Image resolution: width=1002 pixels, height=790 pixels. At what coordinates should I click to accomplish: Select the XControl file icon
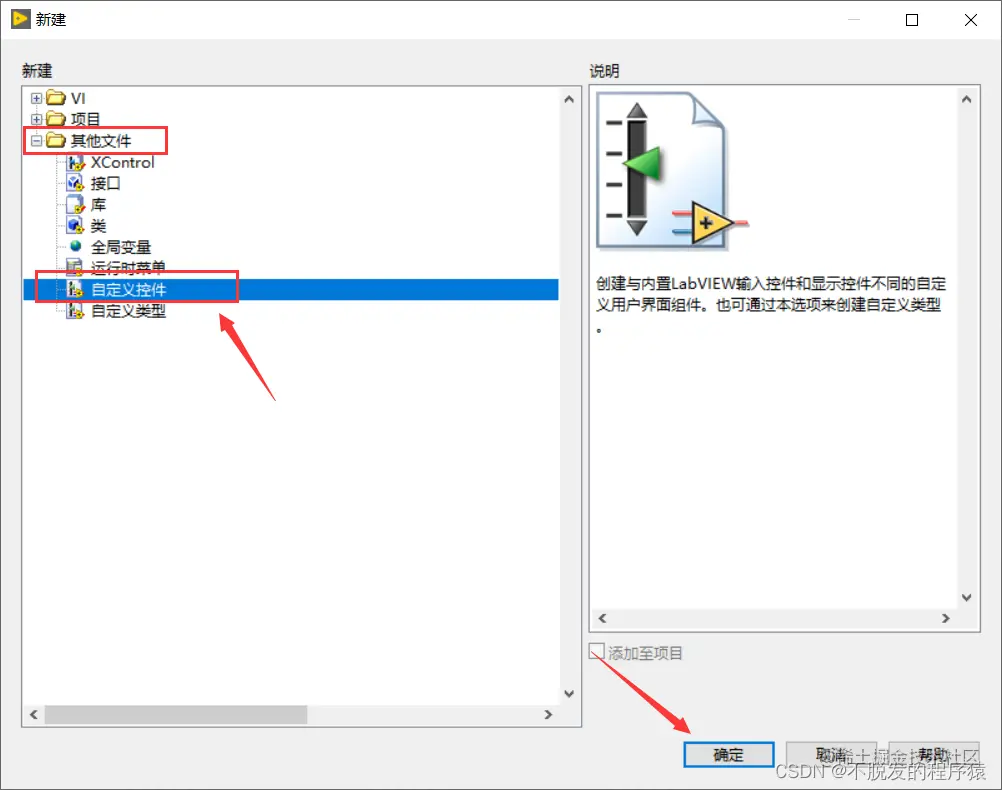[75, 163]
